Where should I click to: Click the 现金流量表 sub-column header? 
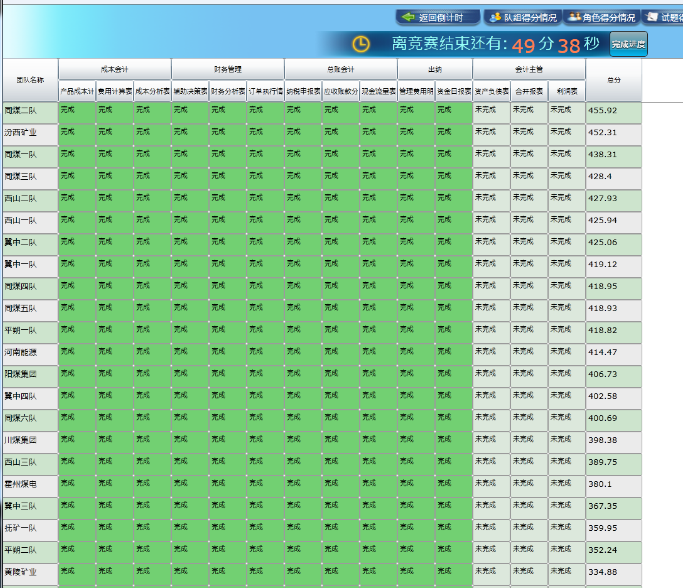point(378,90)
